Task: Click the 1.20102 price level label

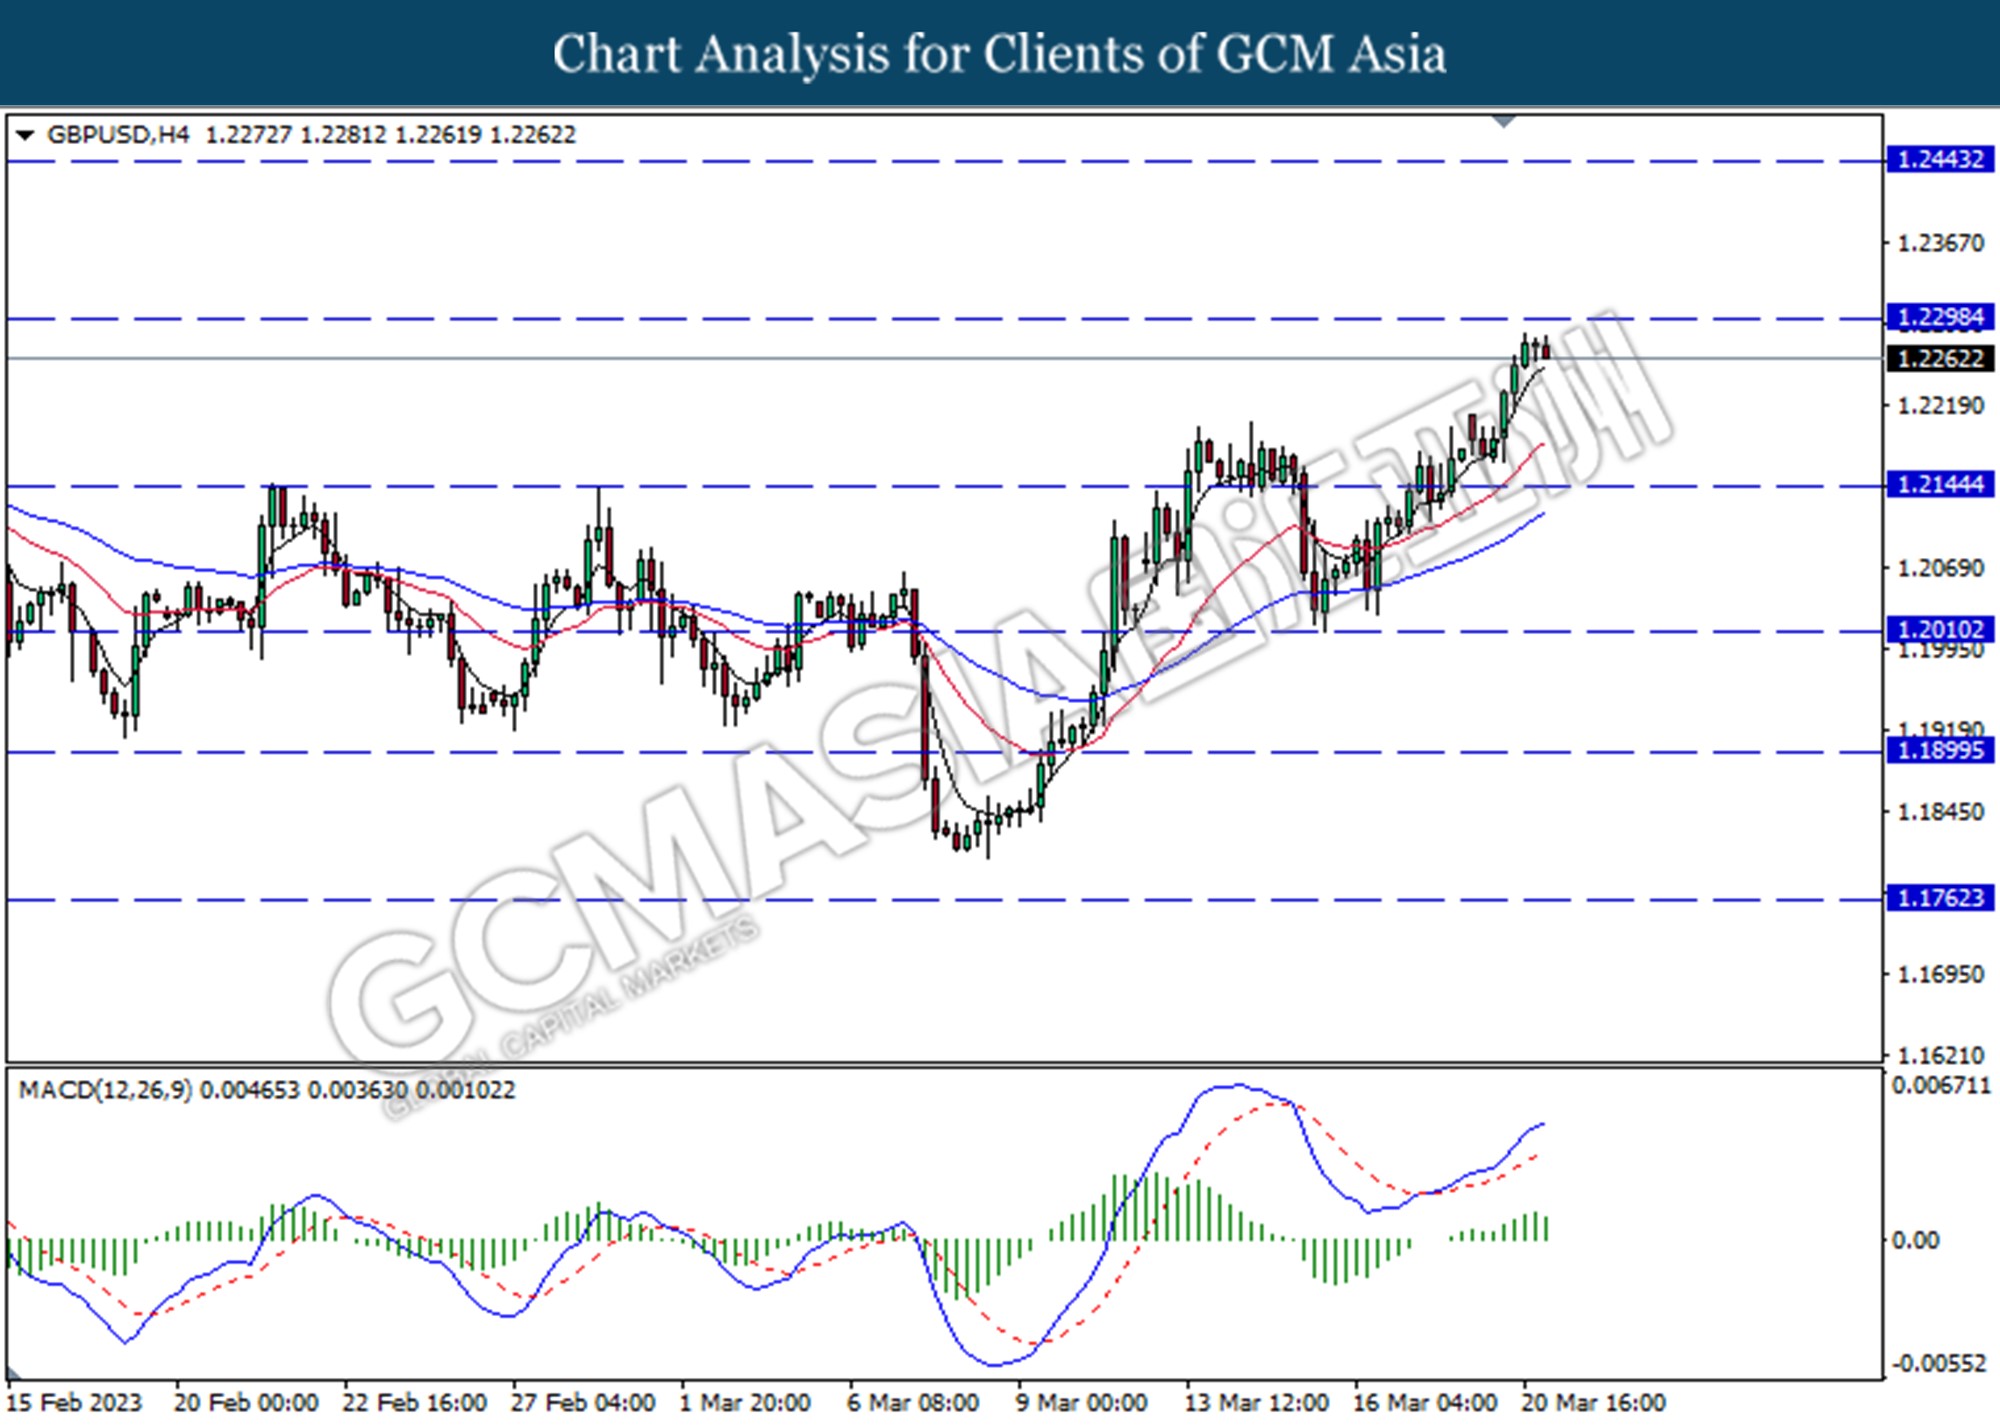Action: tap(1939, 630)
